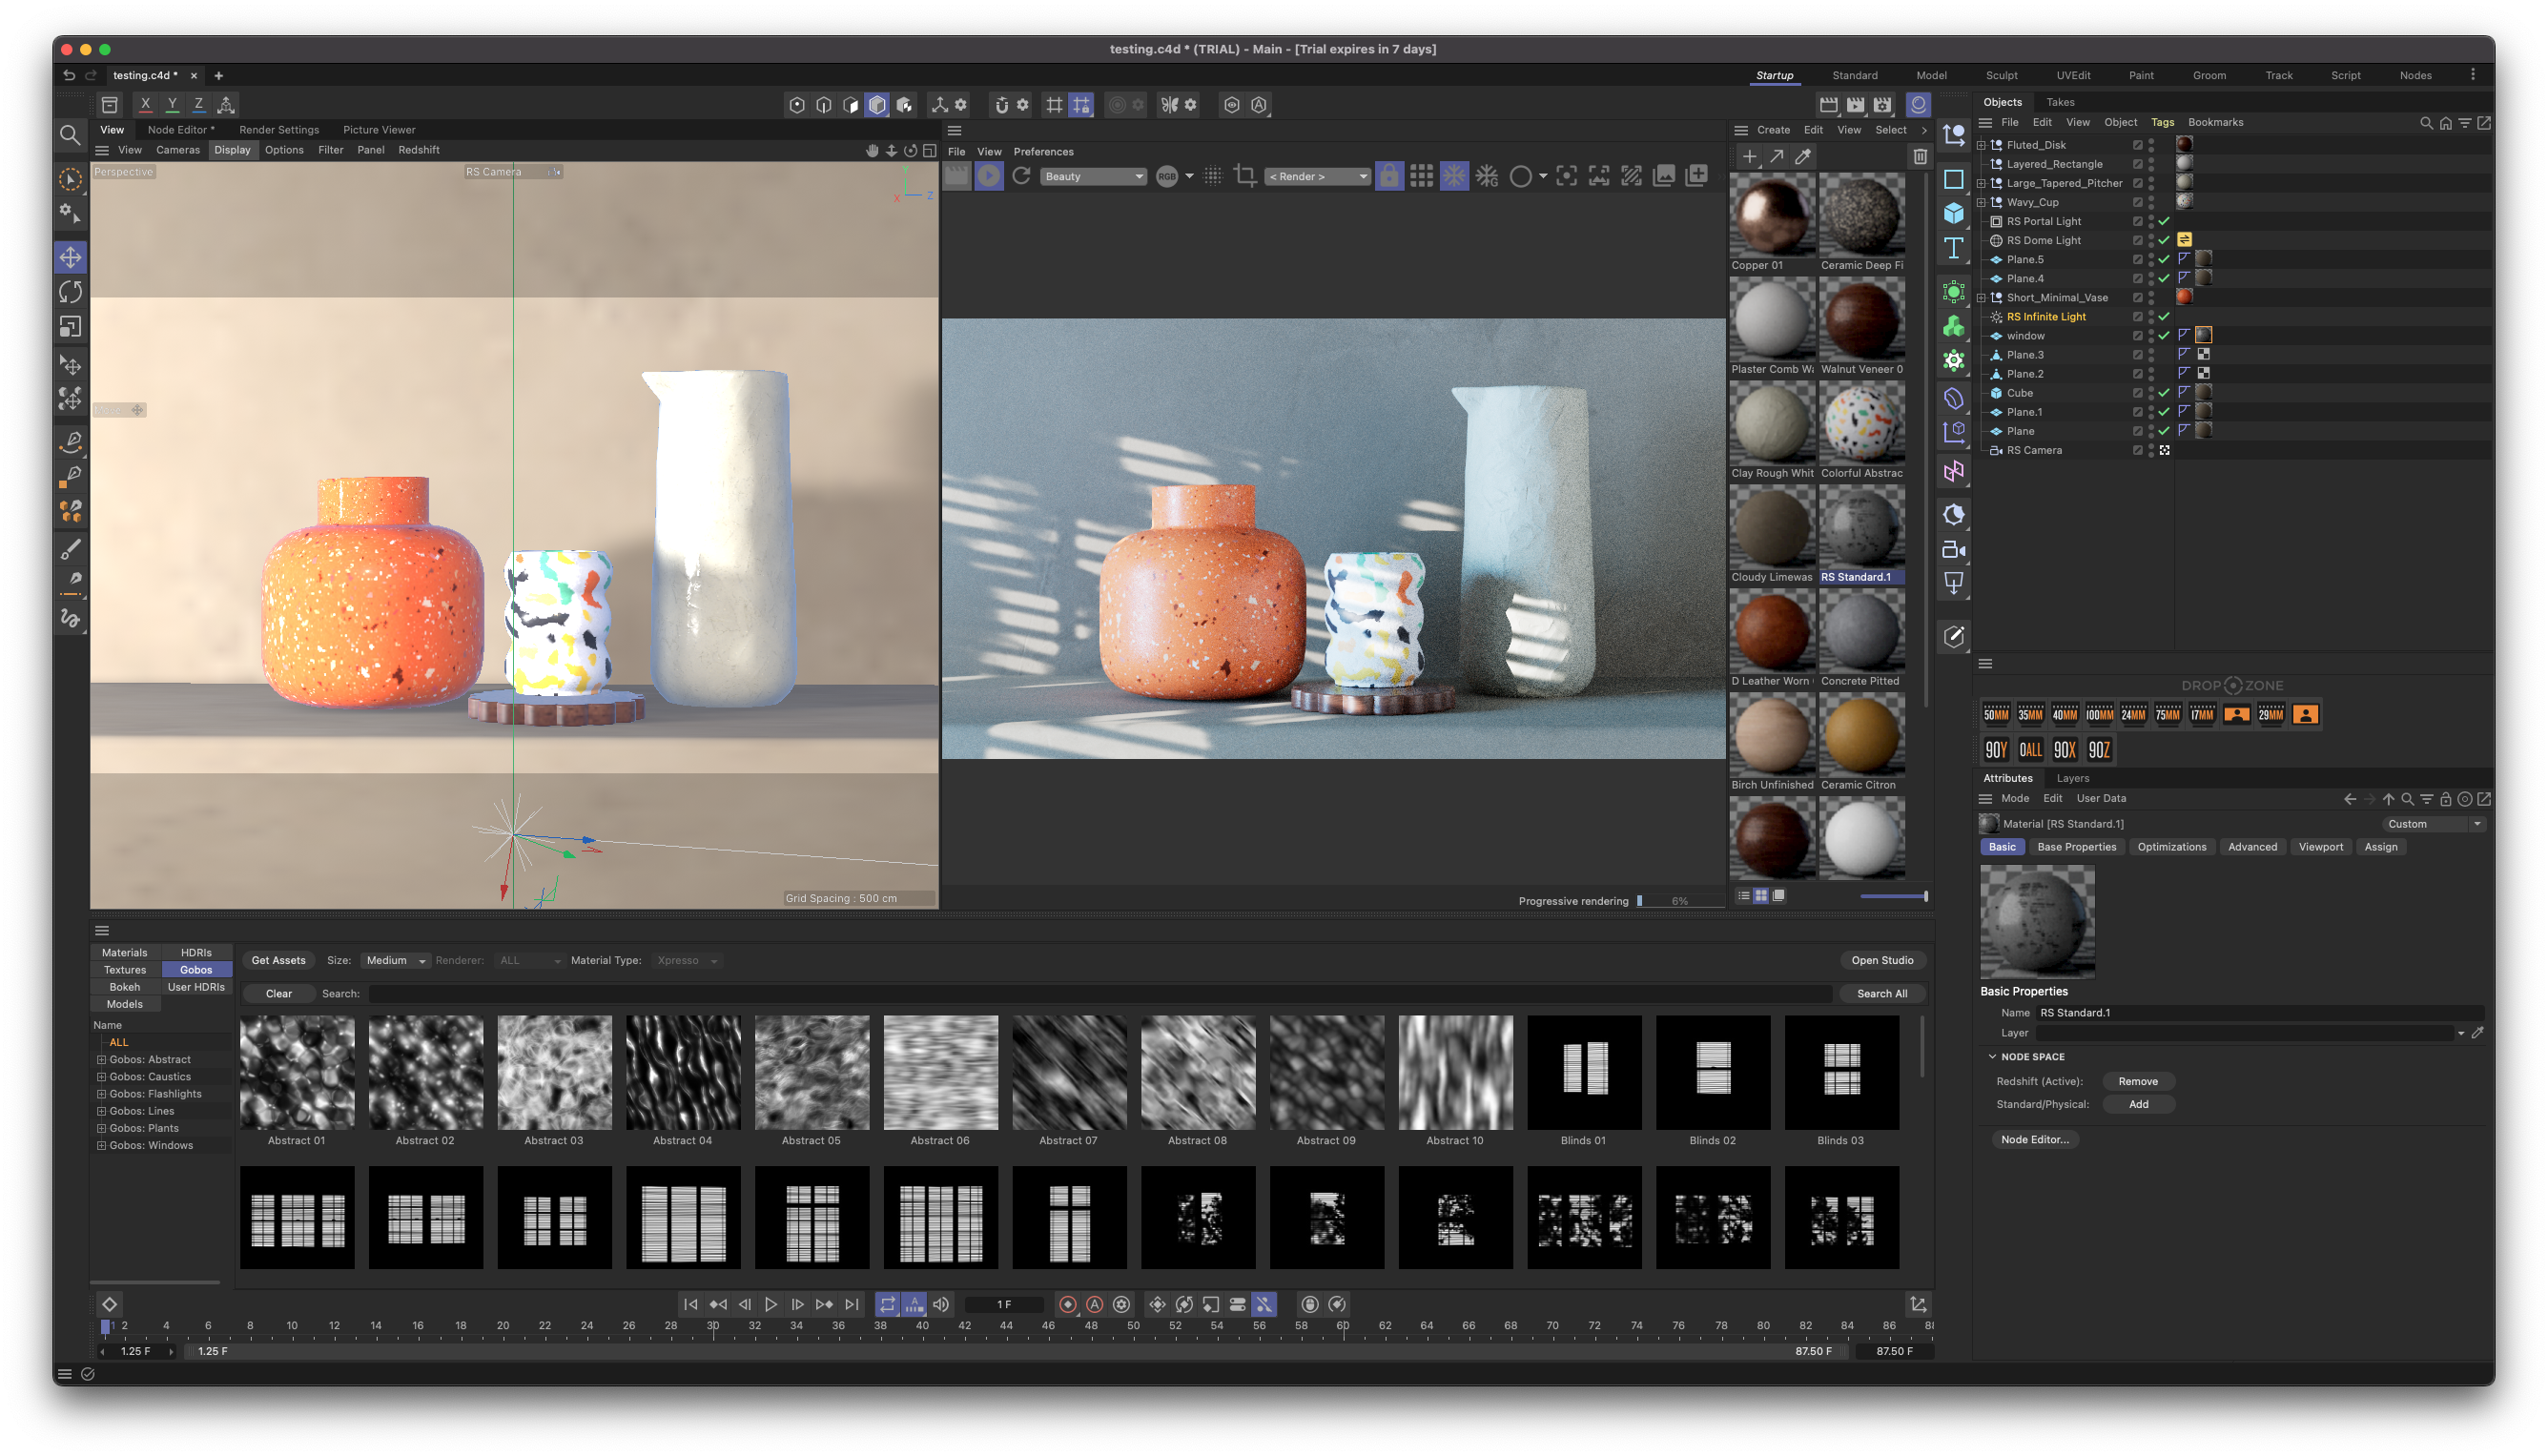Click the Text spline tool icon

point(1953,248)
